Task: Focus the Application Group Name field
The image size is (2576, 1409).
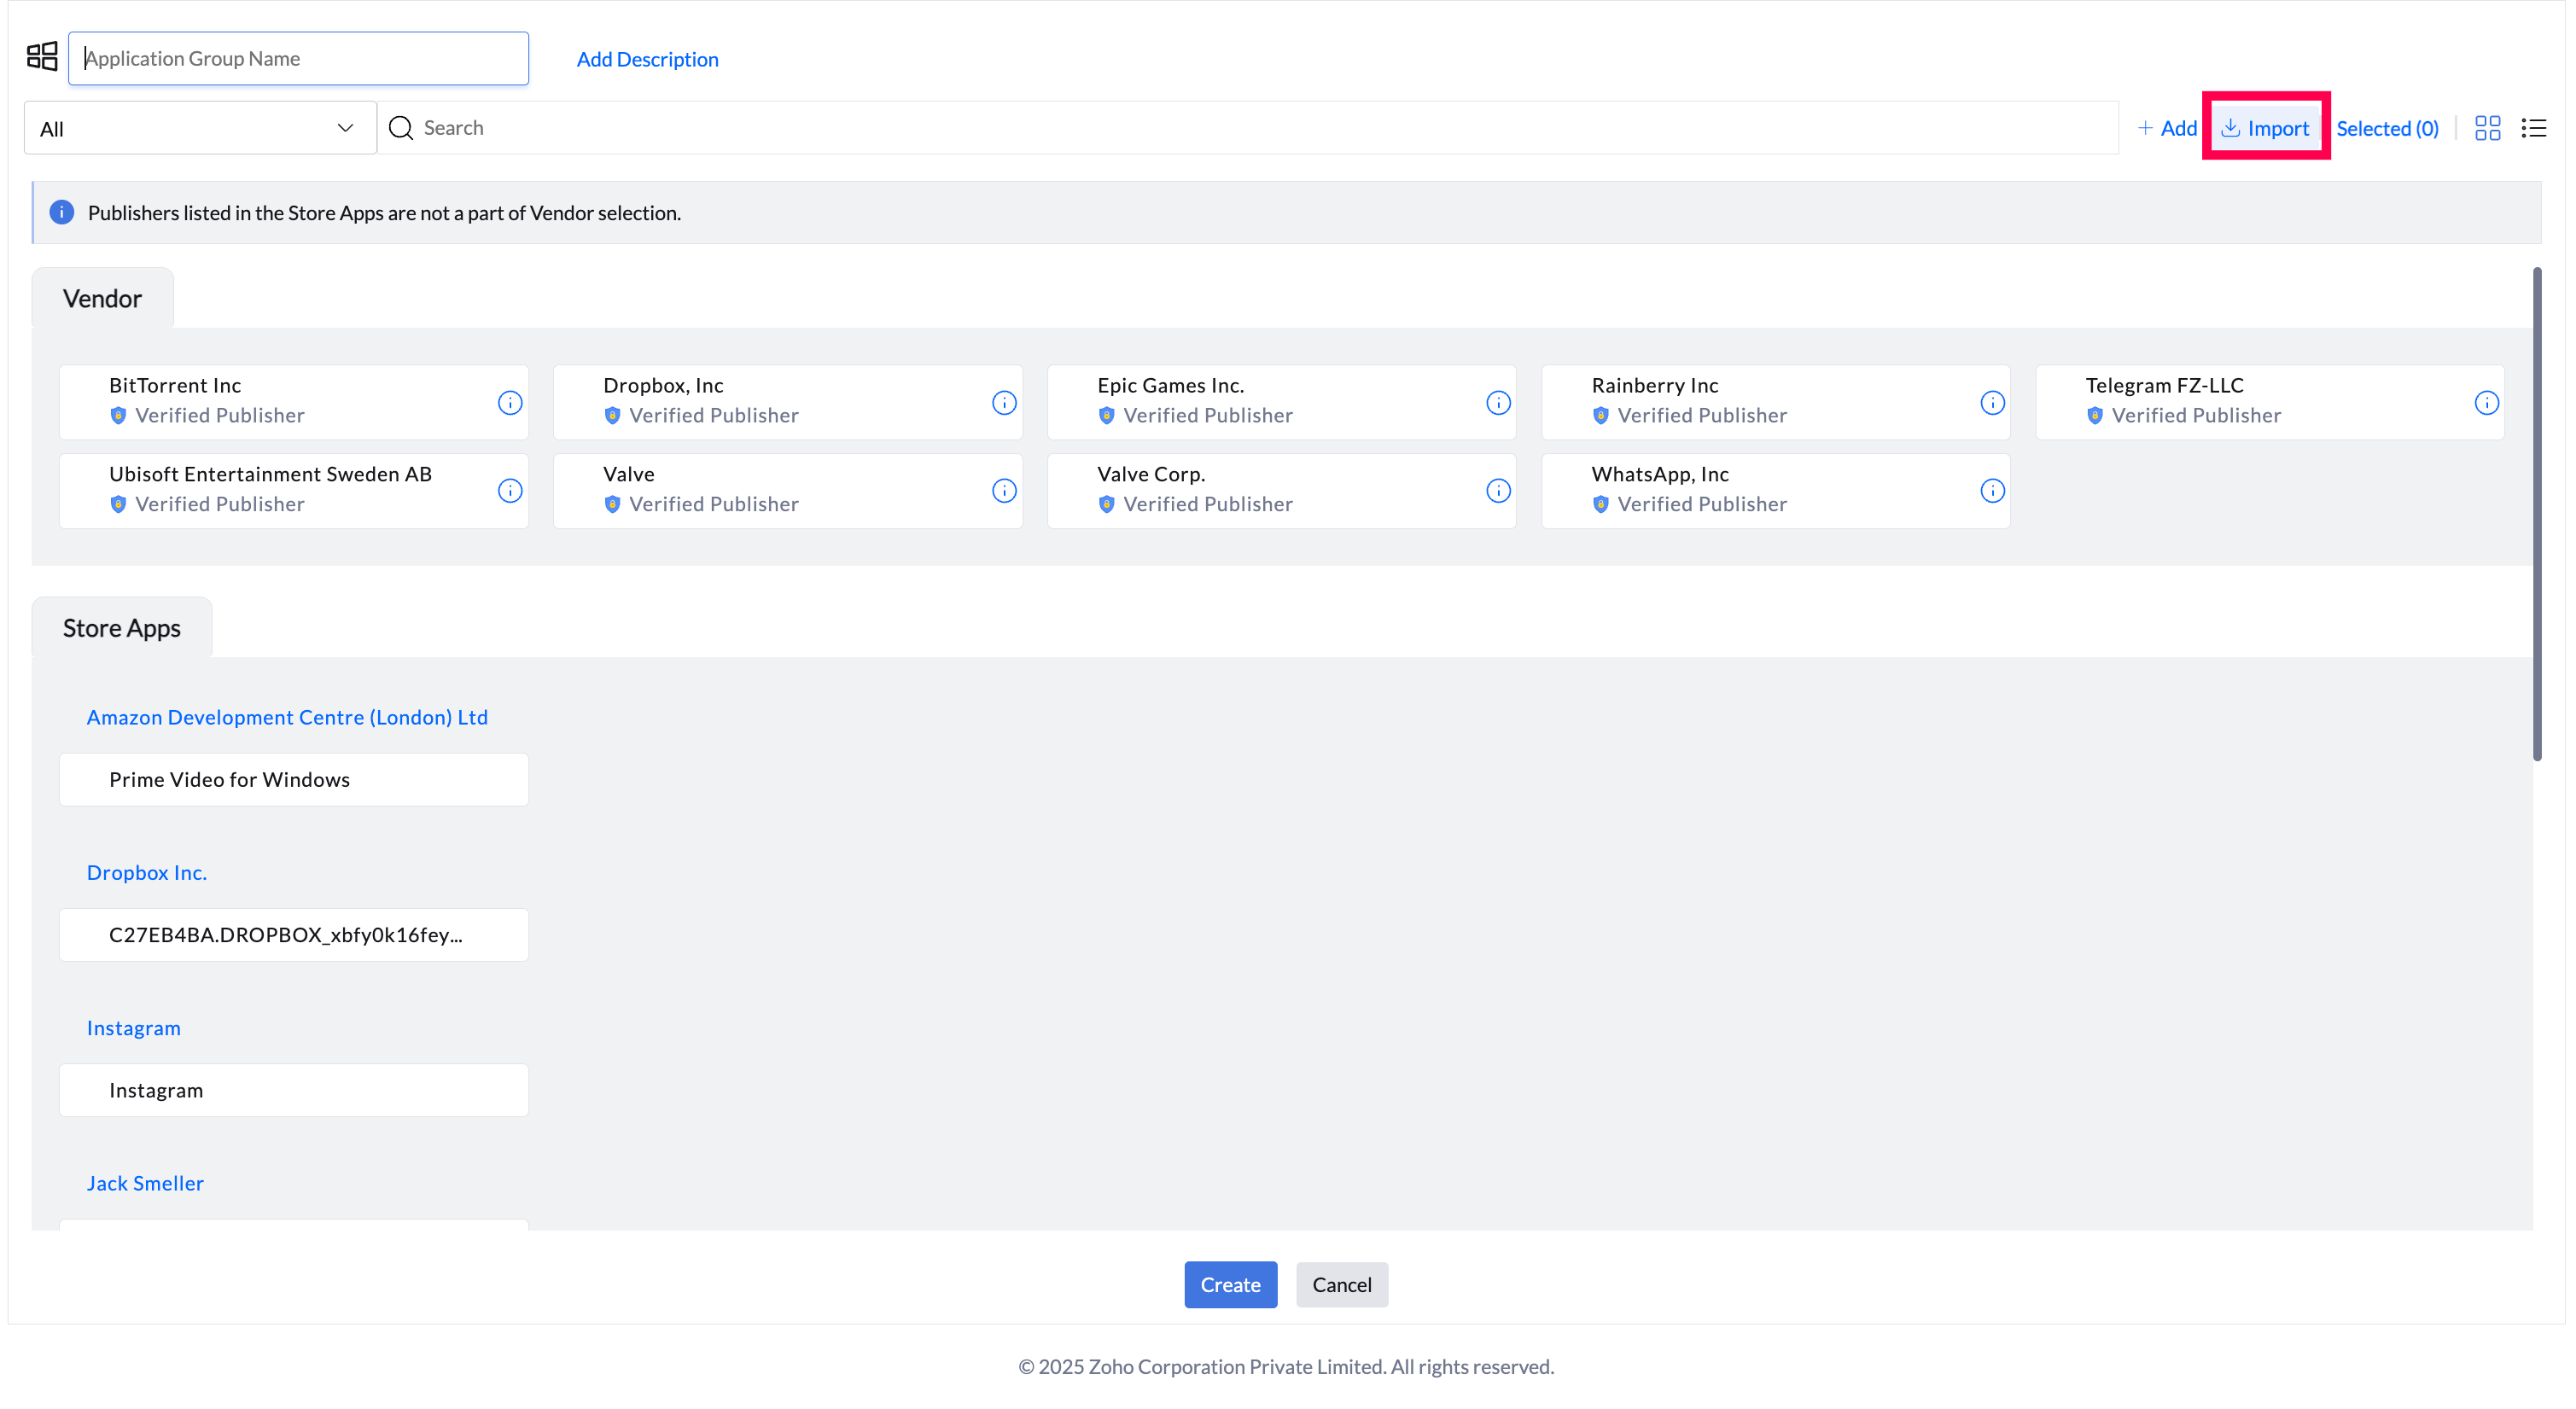Action: [x=298, y=58]
